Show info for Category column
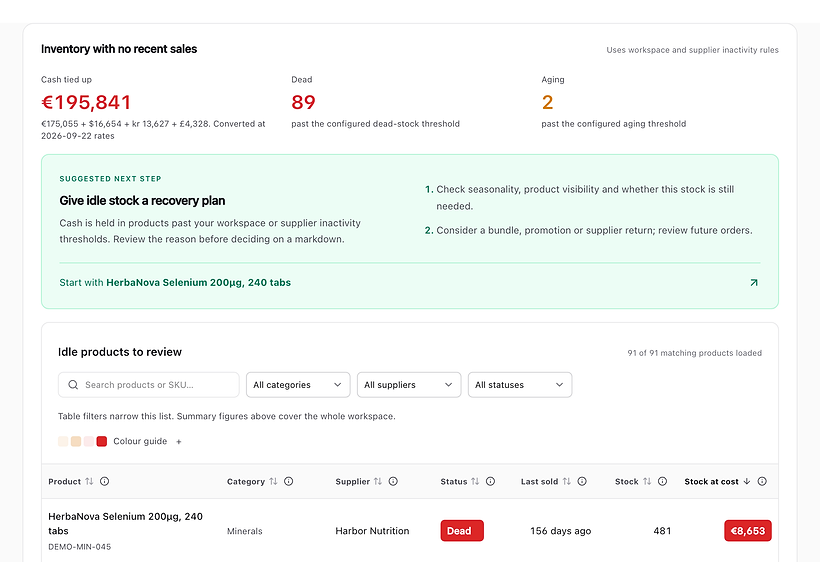The height and width of the screenshot is (562, 820). pos(289,481)
